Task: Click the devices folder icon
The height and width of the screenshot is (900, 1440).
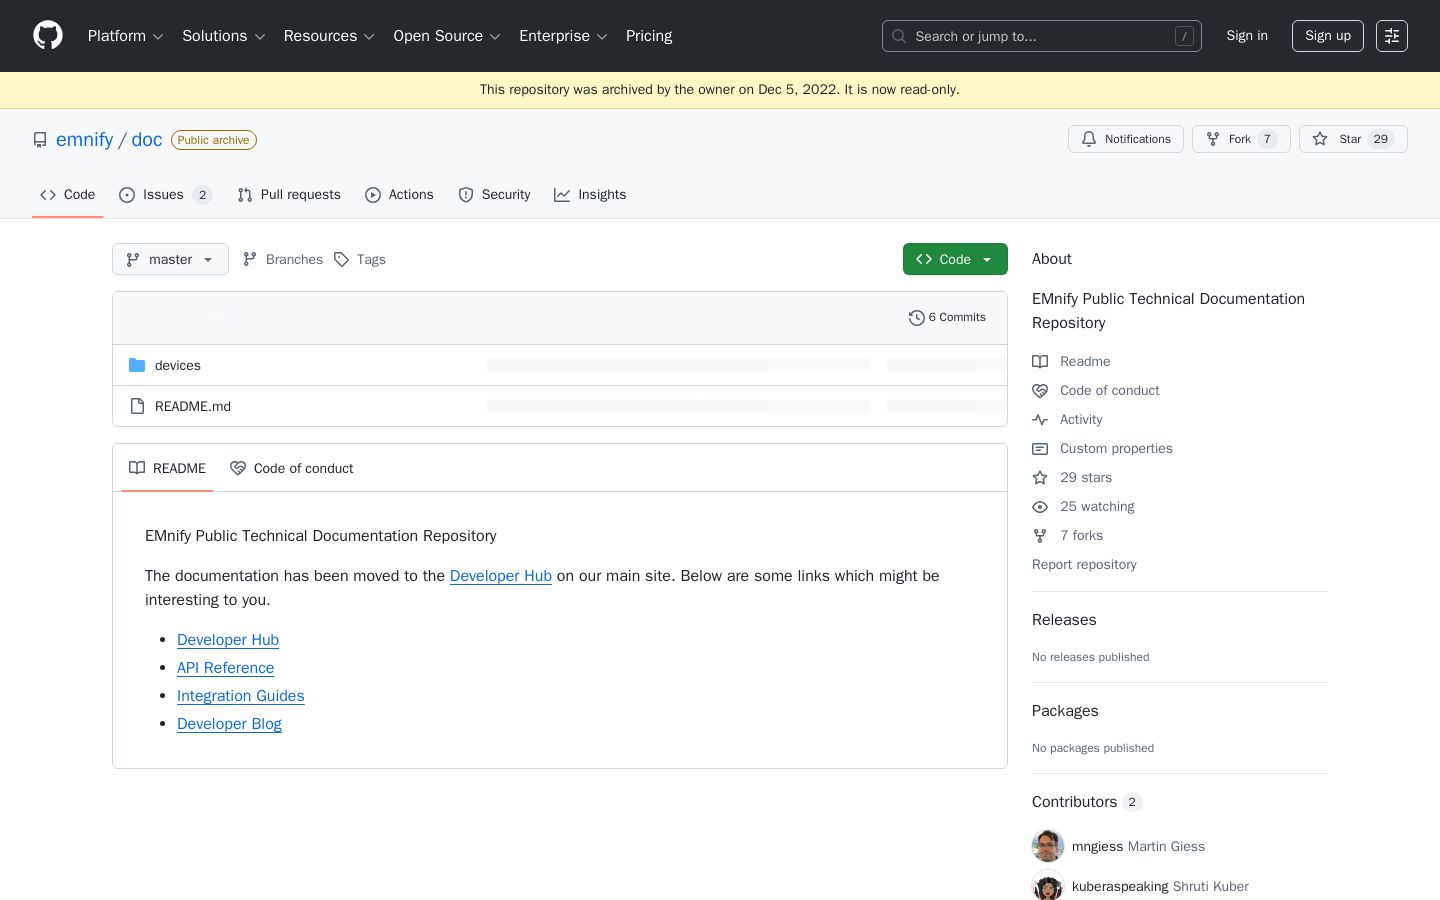Action: pyautogui.click(x=137, y=366)
